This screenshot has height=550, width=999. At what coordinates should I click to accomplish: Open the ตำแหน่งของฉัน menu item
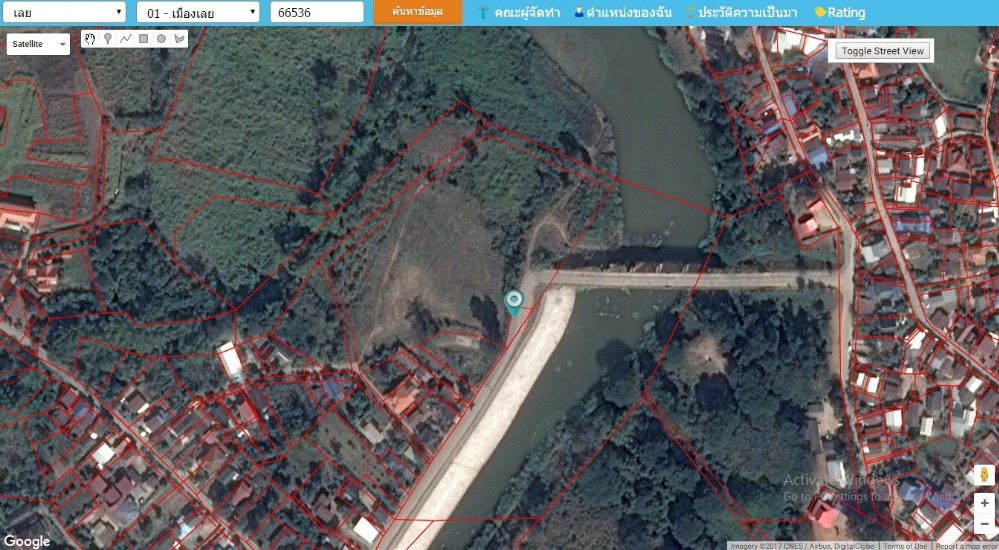[x=621, y=13]
